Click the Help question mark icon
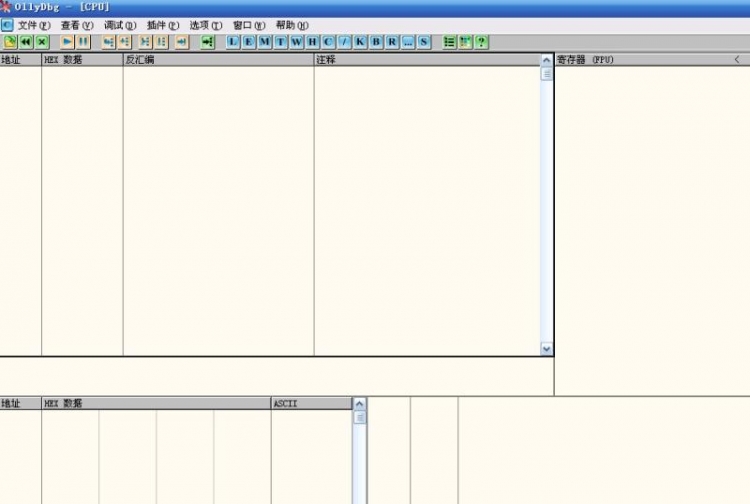Image resolution: width=750 pixels, height=504 pixels. click(x=481, y=42)
